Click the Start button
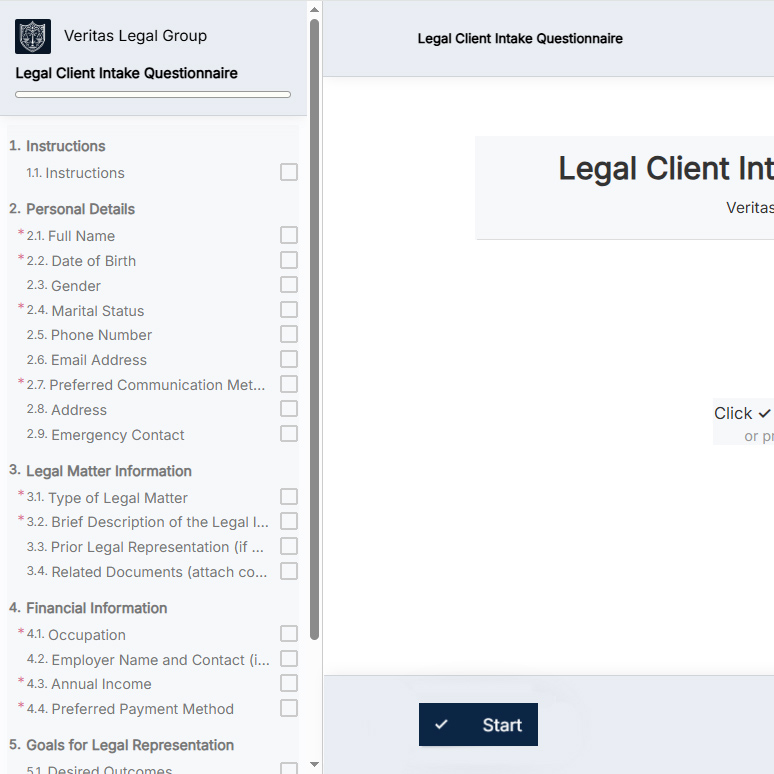 [478, 724]
